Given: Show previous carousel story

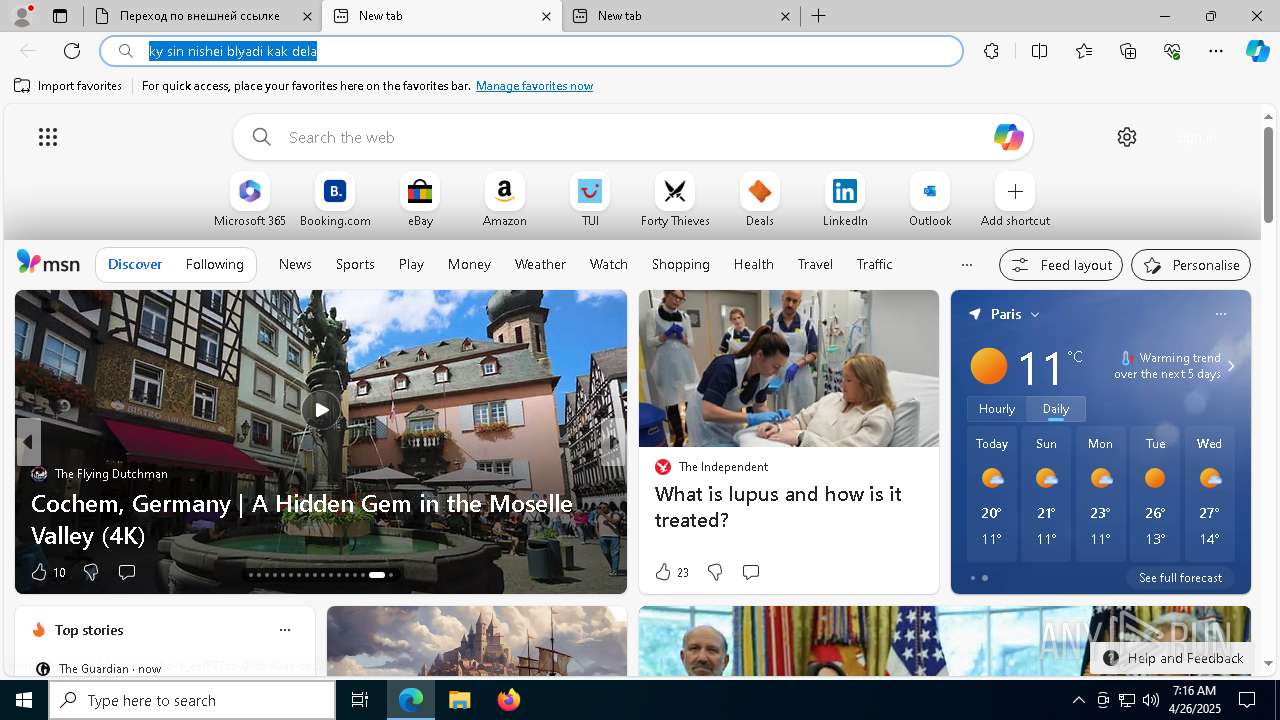Looking at the screenshot, I should pyautogui.click(x=28, y=441).
